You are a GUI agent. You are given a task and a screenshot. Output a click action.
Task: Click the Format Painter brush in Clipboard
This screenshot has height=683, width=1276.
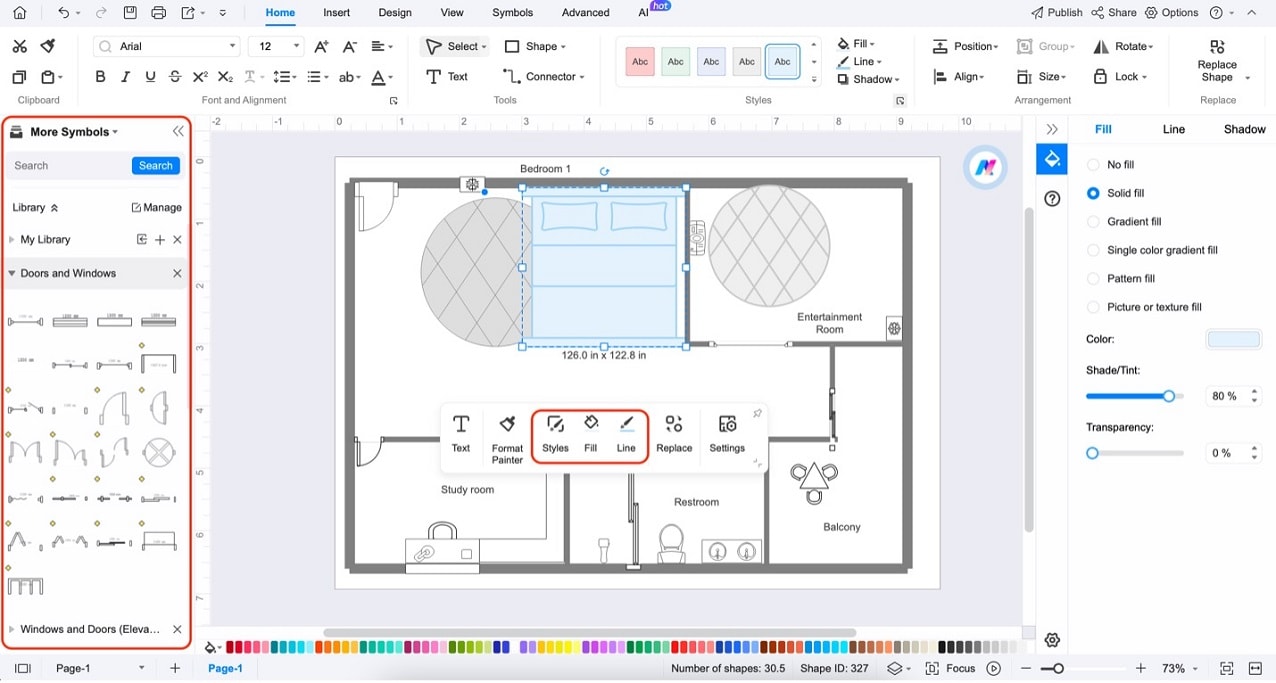click(x=47, y=46)
